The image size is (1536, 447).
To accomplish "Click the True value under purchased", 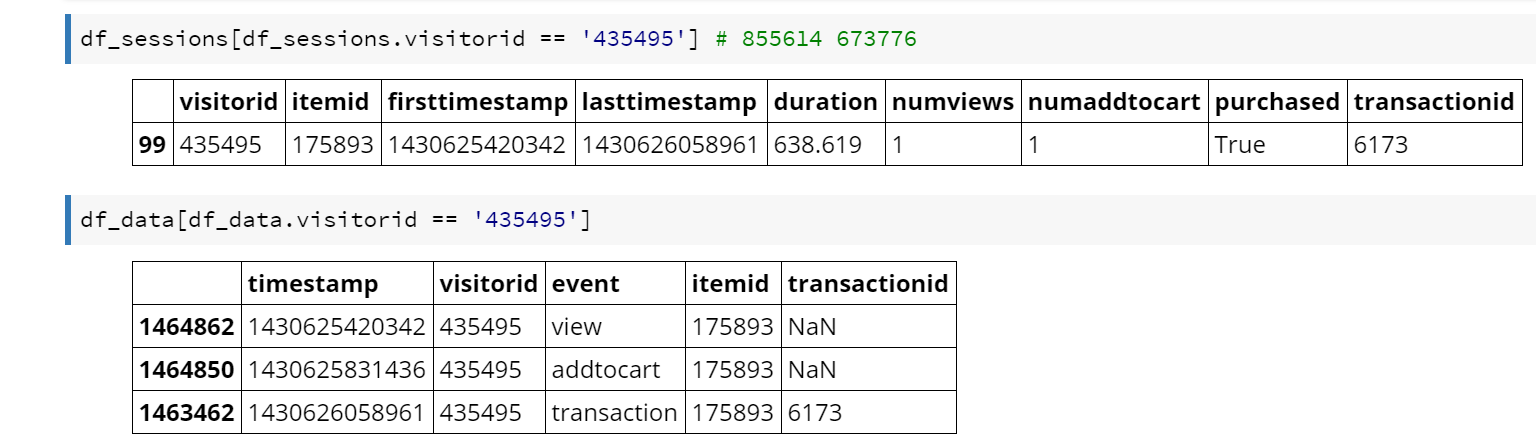I will tap(1240, 145).
